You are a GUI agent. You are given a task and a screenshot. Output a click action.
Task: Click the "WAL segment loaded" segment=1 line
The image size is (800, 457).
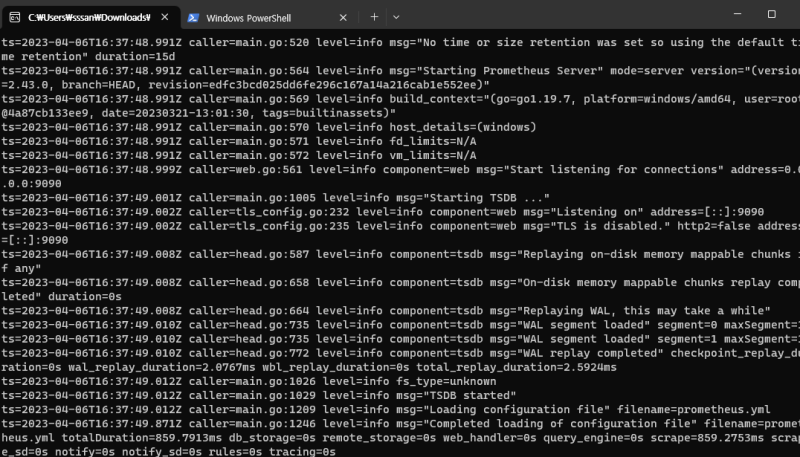point(400,339)
